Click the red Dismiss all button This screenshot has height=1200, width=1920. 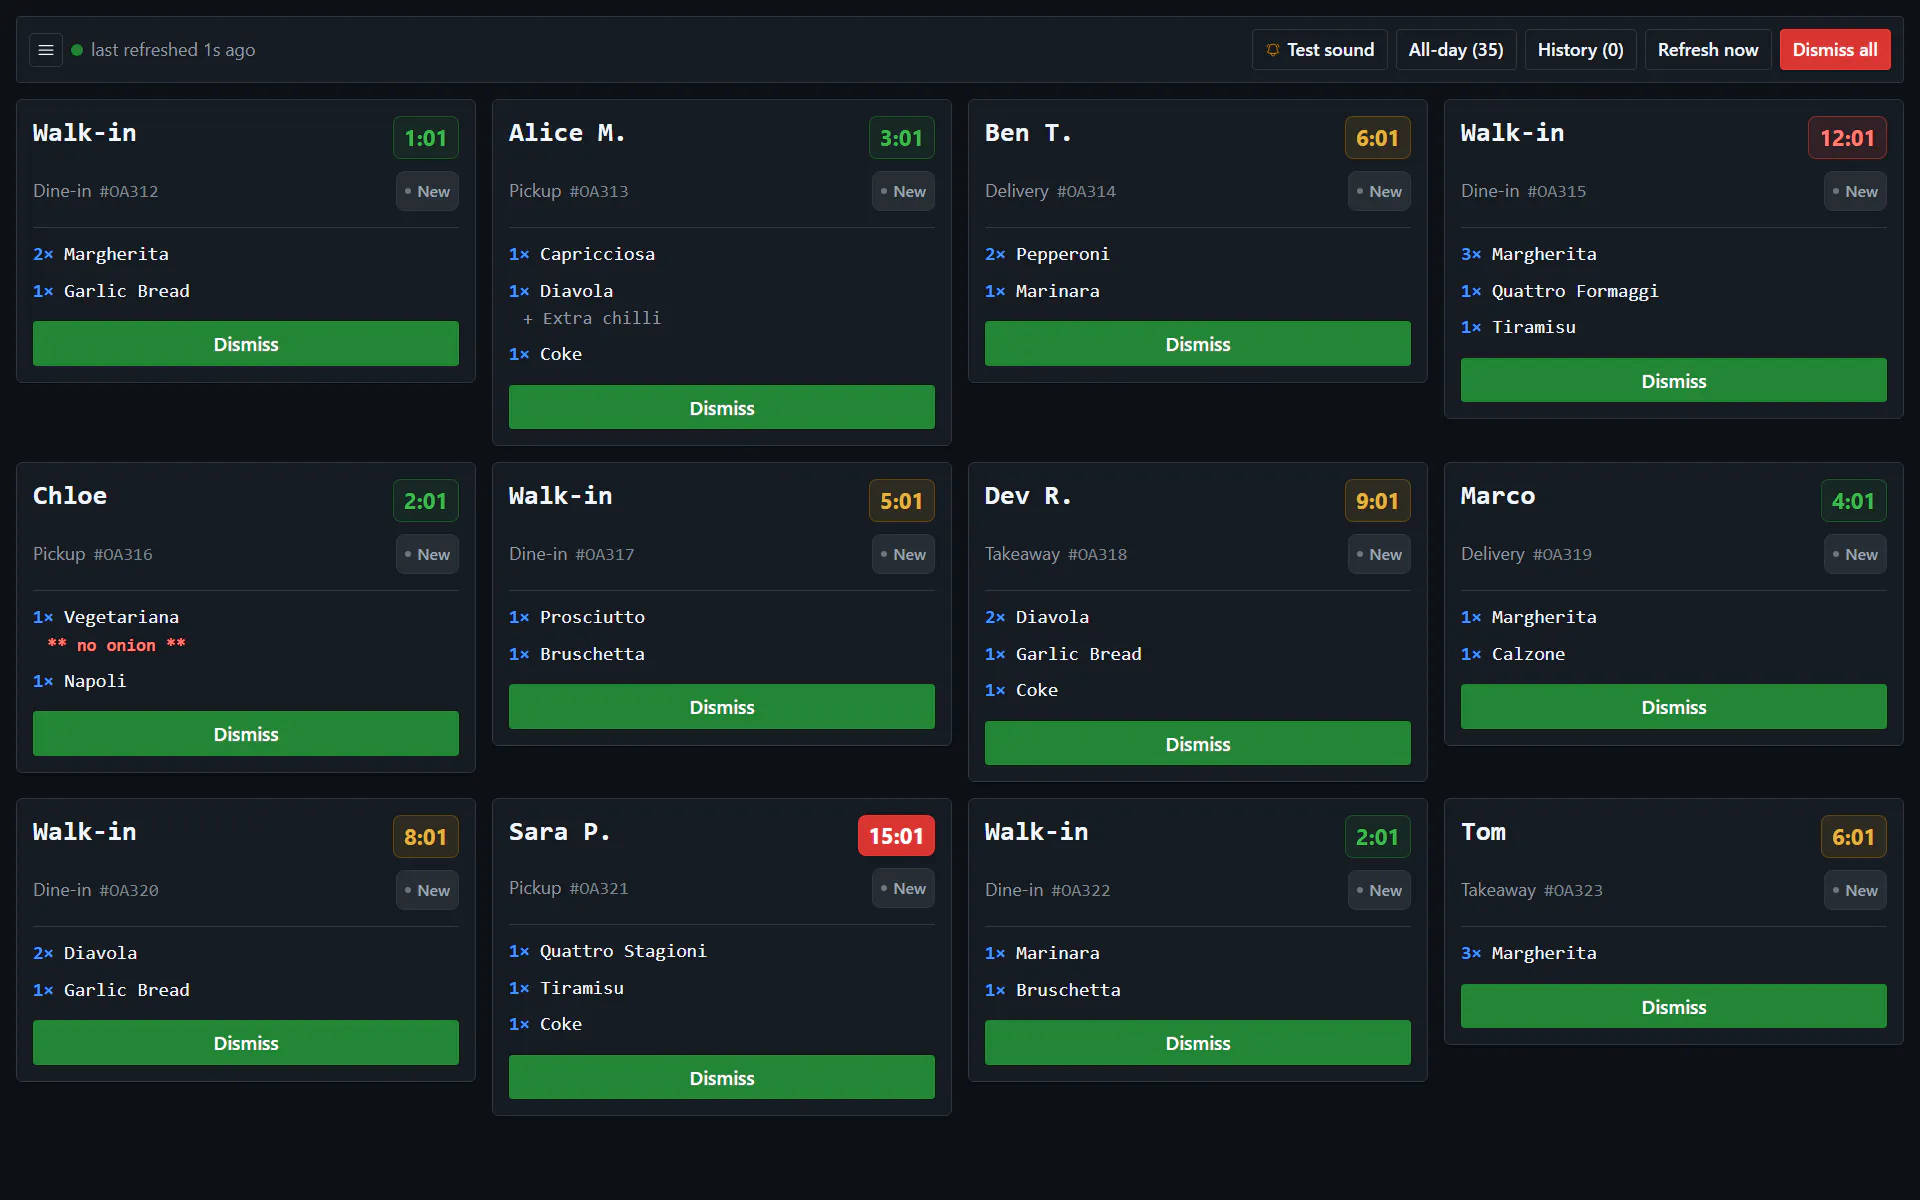[1834, 50]
